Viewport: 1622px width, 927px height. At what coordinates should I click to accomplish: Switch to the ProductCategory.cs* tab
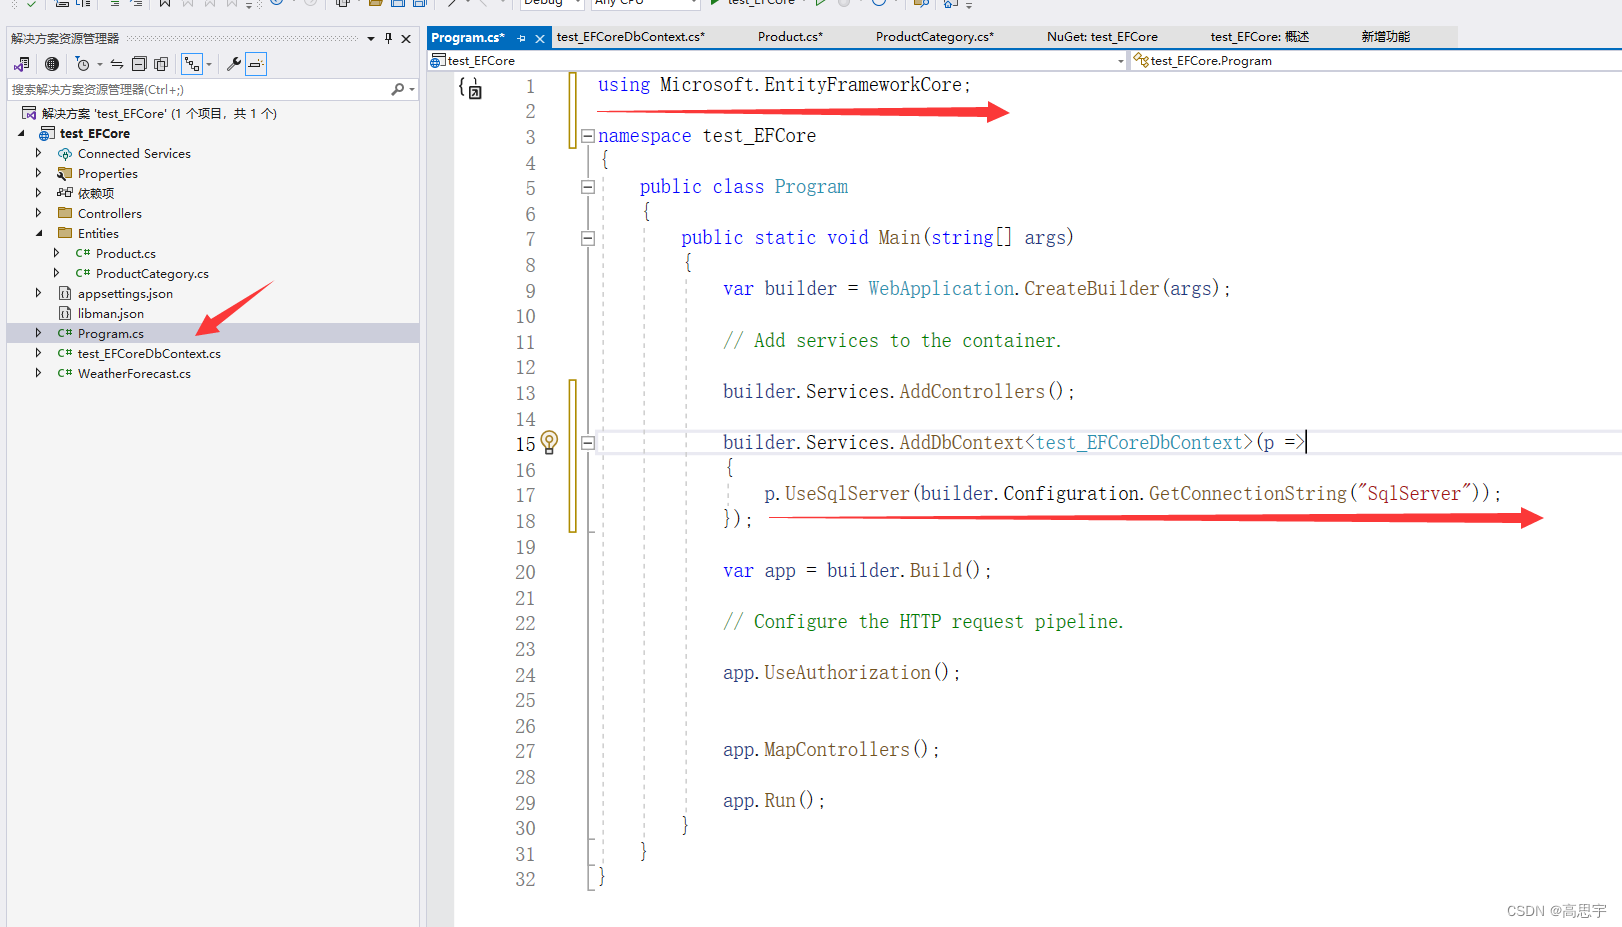click(x=935, y=37)
